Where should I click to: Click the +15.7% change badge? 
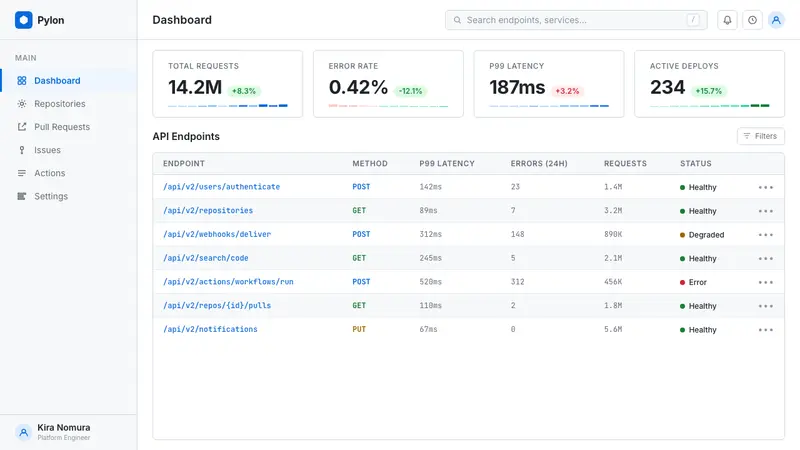click(x=709, y=91)
